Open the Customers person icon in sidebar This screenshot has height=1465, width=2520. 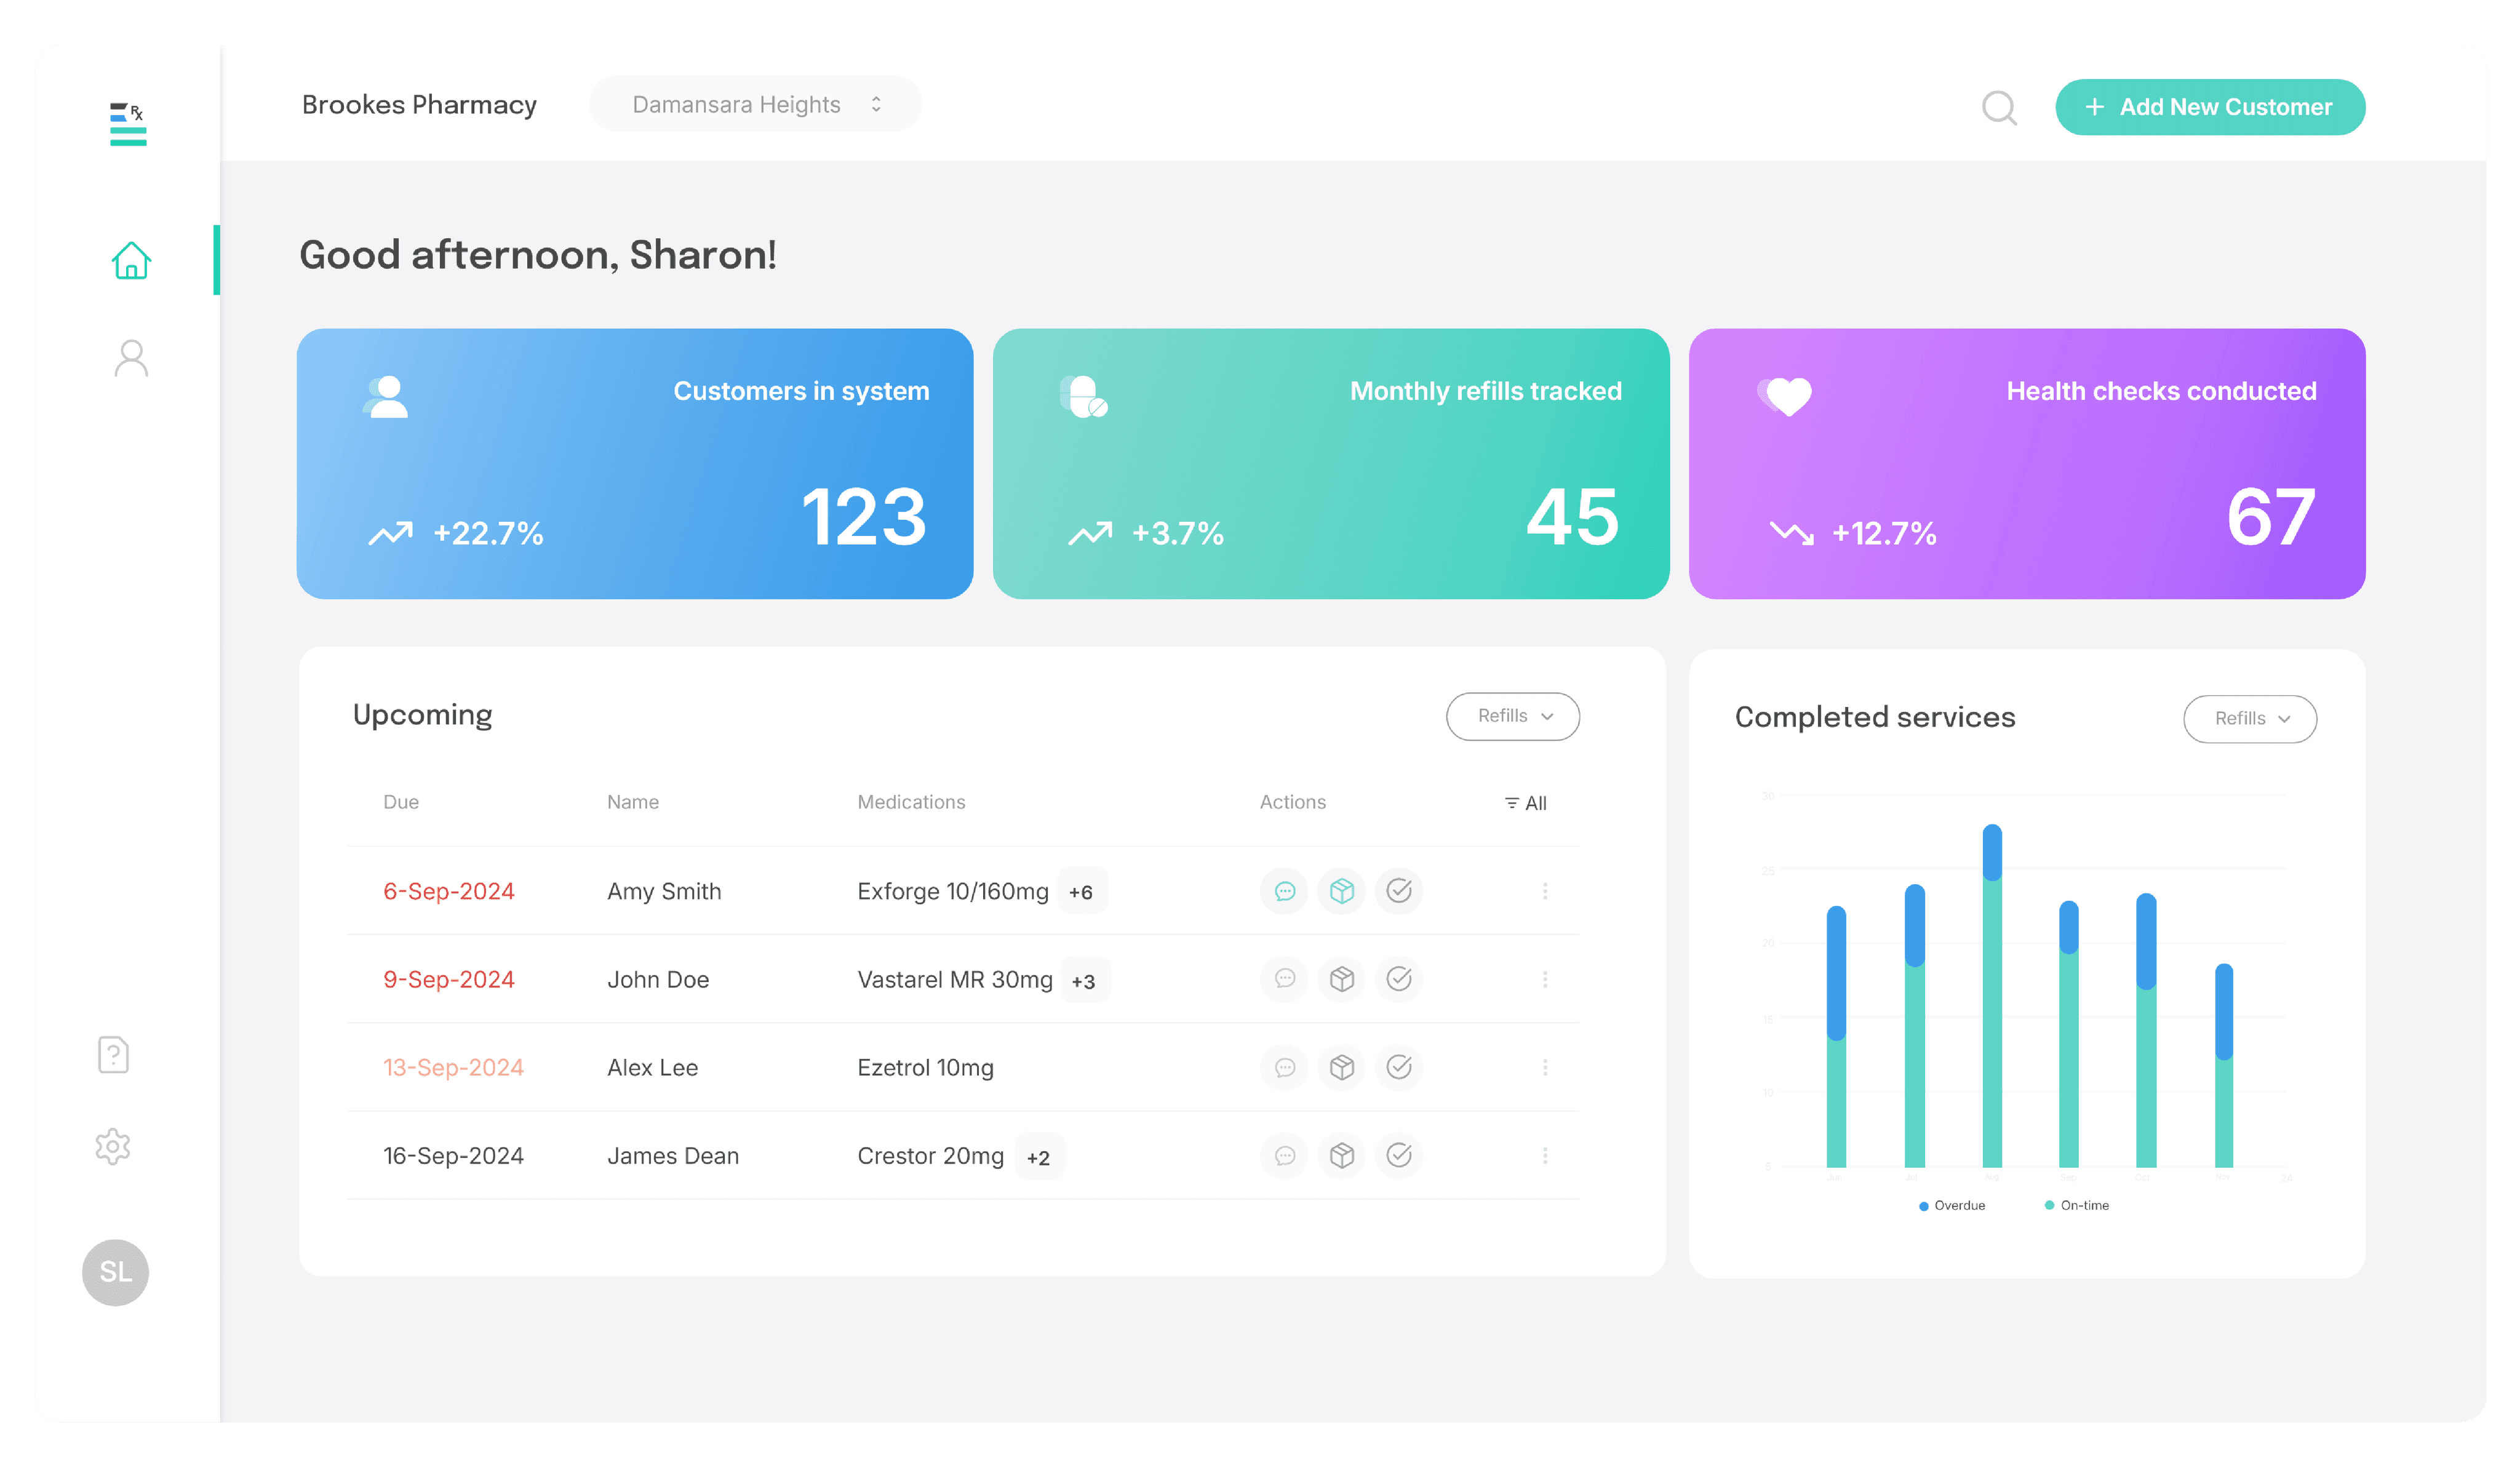131,358
